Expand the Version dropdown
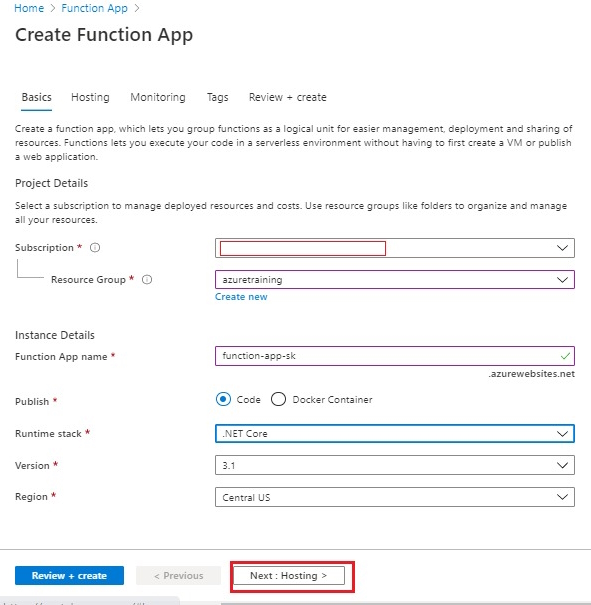This screenshot has width=591, height=605. (x=395, y=465)
